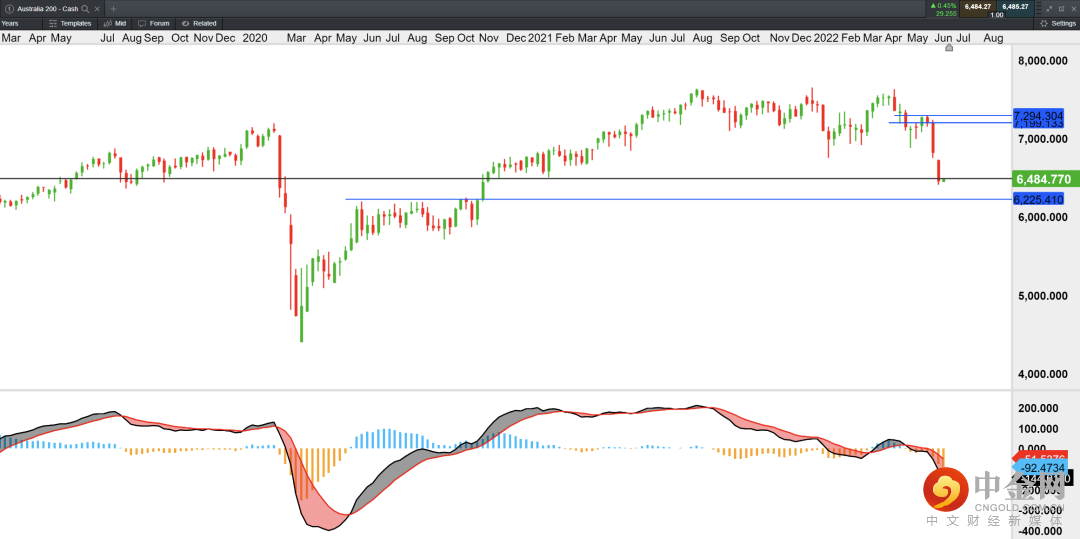Image resolution: width=1080 pixels, height=539 pixels.
Task: Close the chart window with the X
Action: coord(1073,8)
